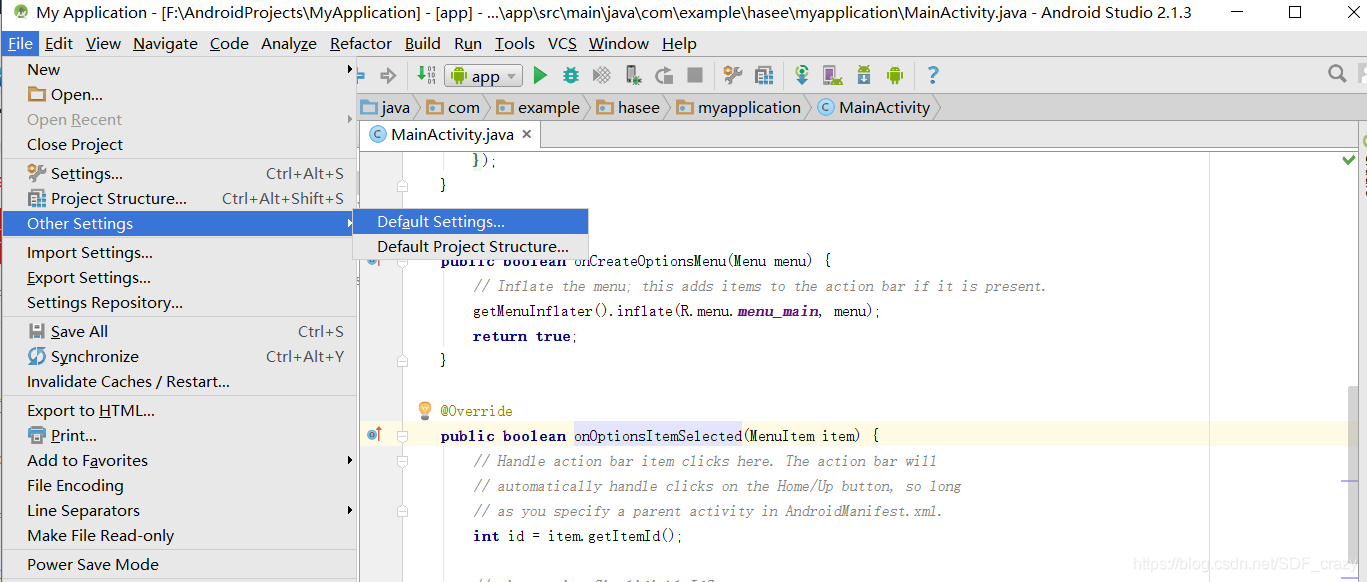Screen dimensions: 1367x582
Task: Open the Refactor menu
Action: [361, 44]
